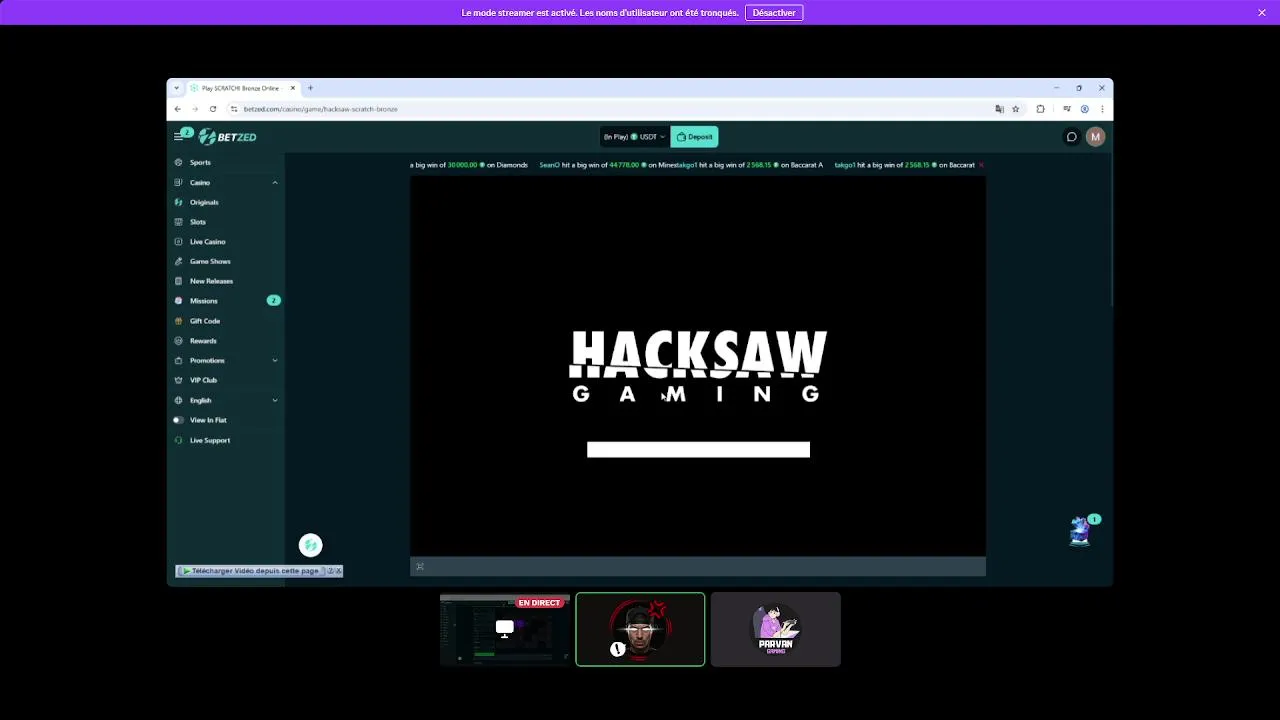
Task: Open the chat bubble icon
Action: [1071, 137]
